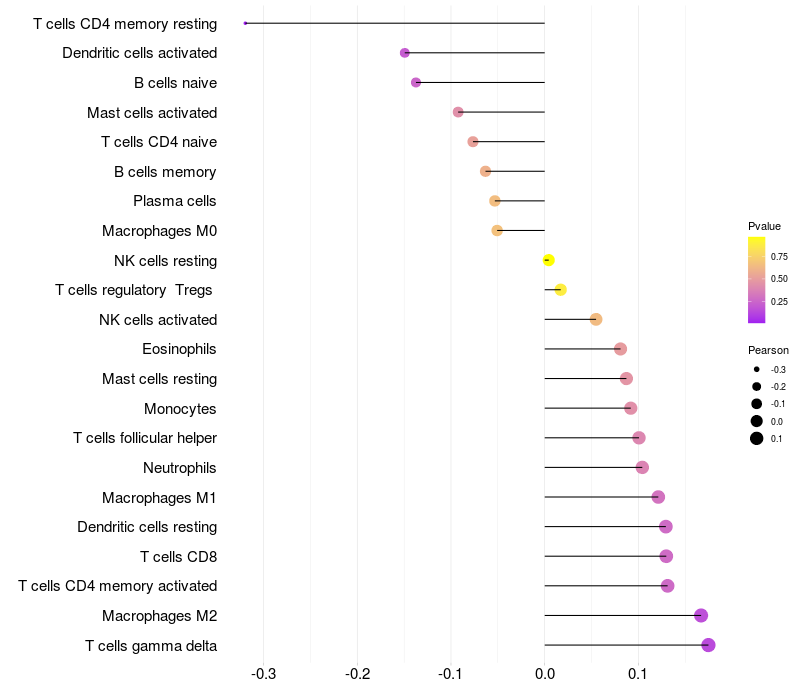This screenshot has width=800, height=700.
Task: Click the Pvalue legend title
Action: point(764,226)
